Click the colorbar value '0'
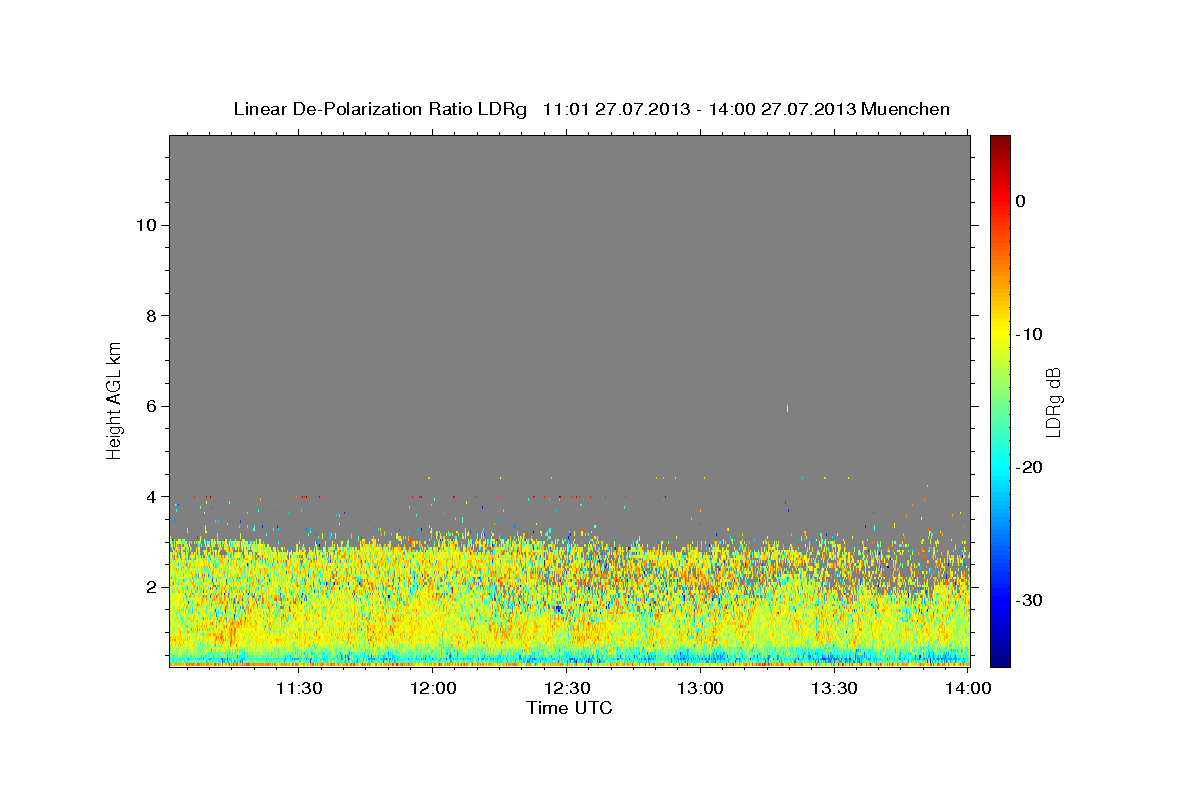Viewport: 1200px width, 800px height. (1021, 201)
